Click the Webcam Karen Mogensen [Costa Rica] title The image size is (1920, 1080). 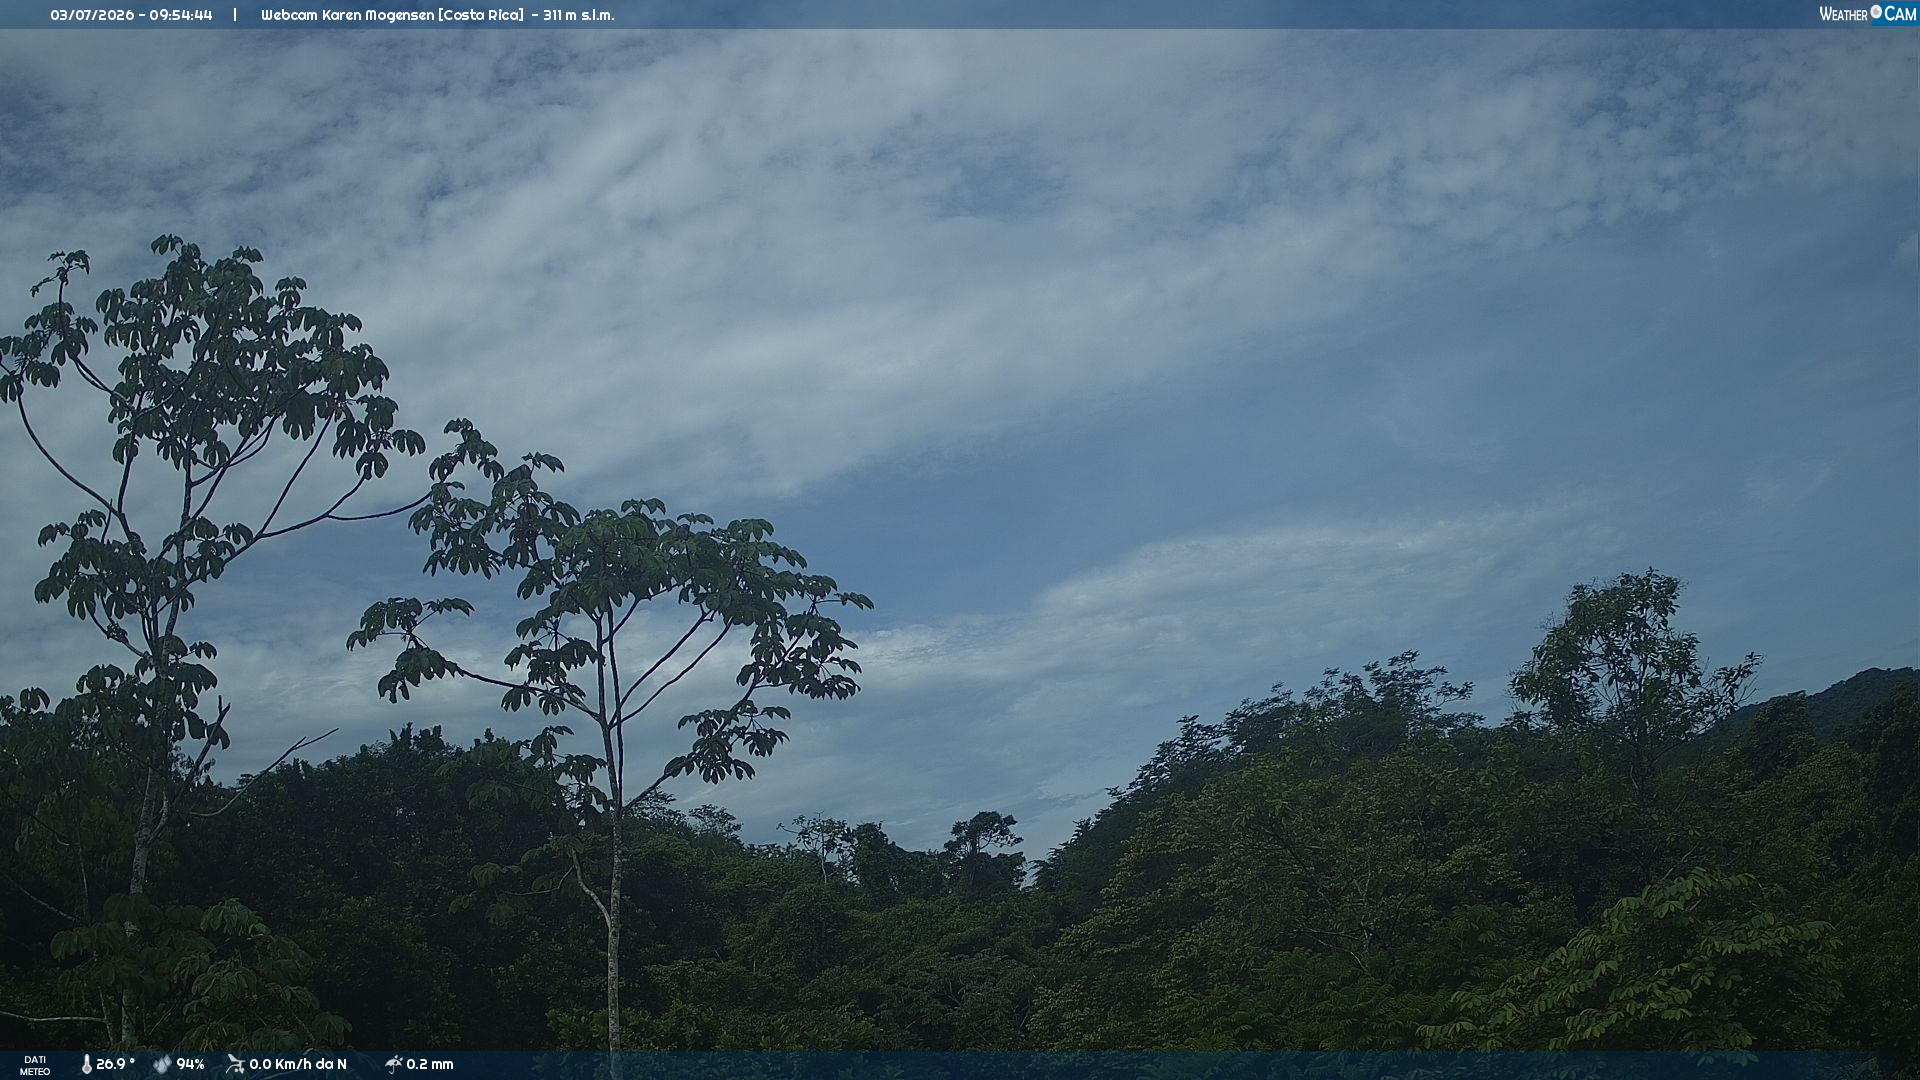coord(392,15)
